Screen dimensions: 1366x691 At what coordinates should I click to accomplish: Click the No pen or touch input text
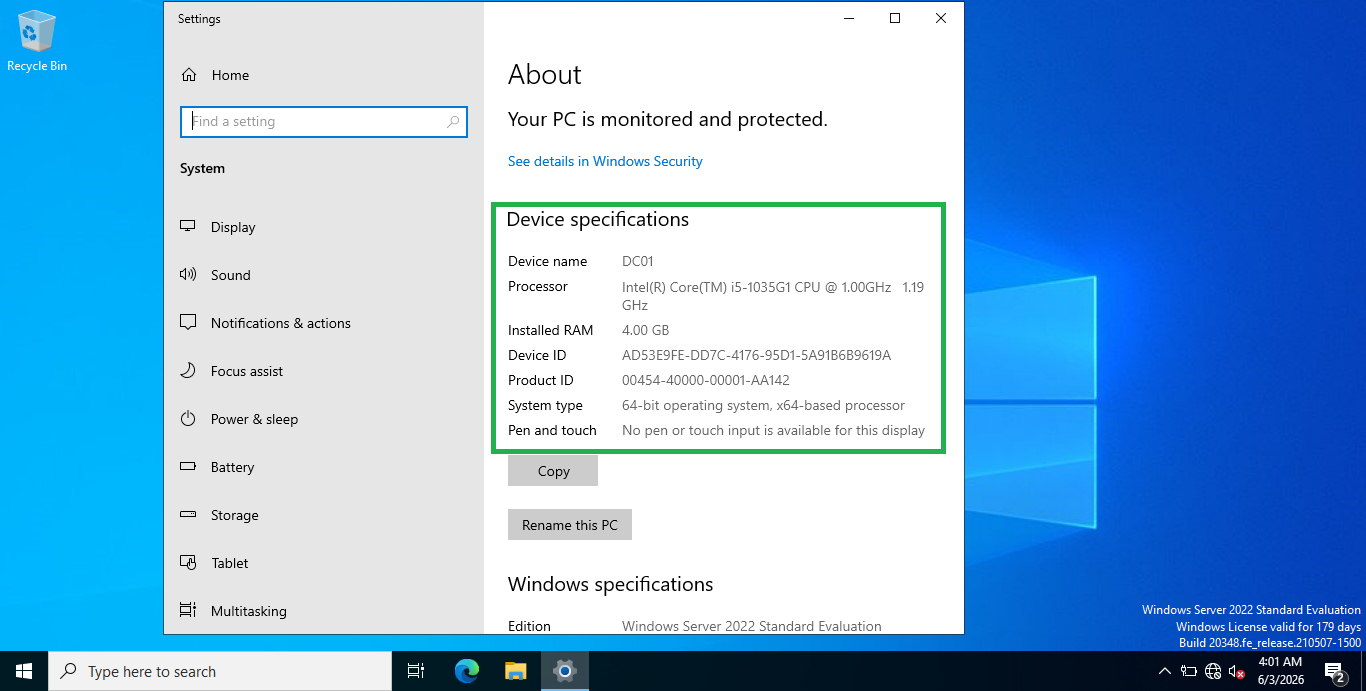pos(773,430)
